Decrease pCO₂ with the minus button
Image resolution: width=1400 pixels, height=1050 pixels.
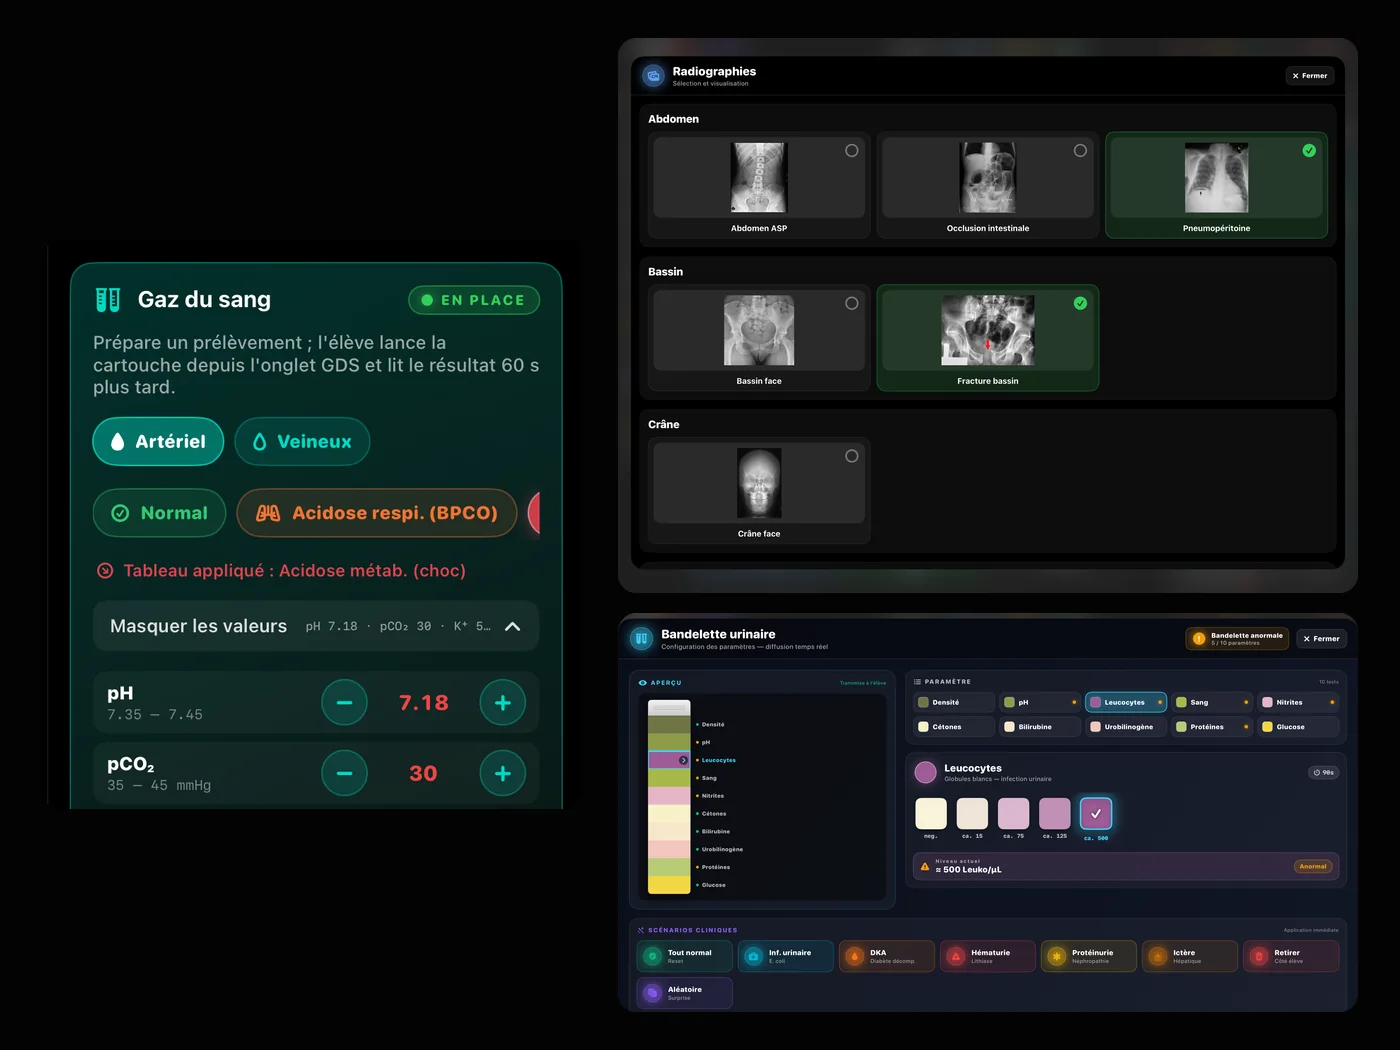point(344,773)
